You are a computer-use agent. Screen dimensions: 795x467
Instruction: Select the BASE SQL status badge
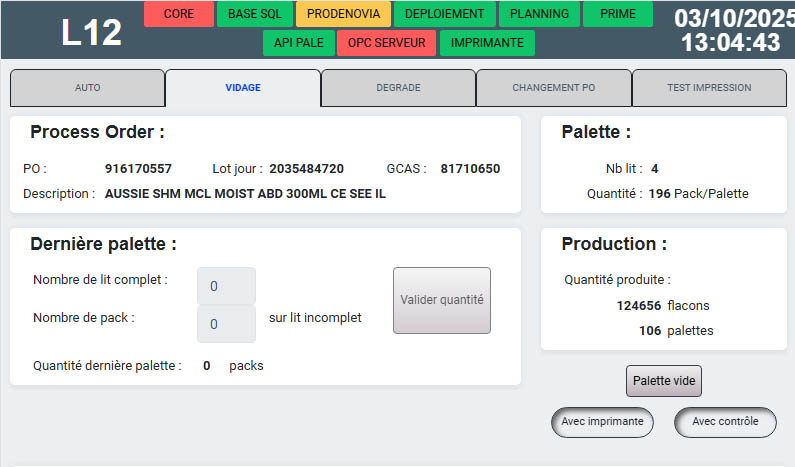[x=255, y=14]
